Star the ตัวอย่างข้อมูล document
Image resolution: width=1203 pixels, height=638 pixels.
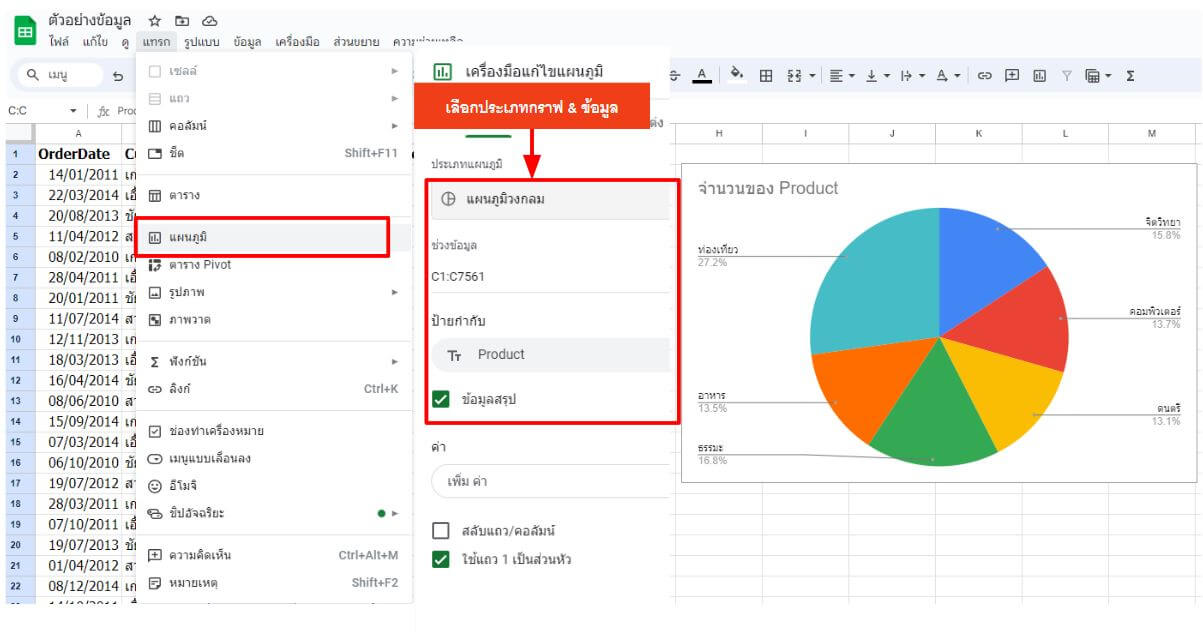coord(155,20)
